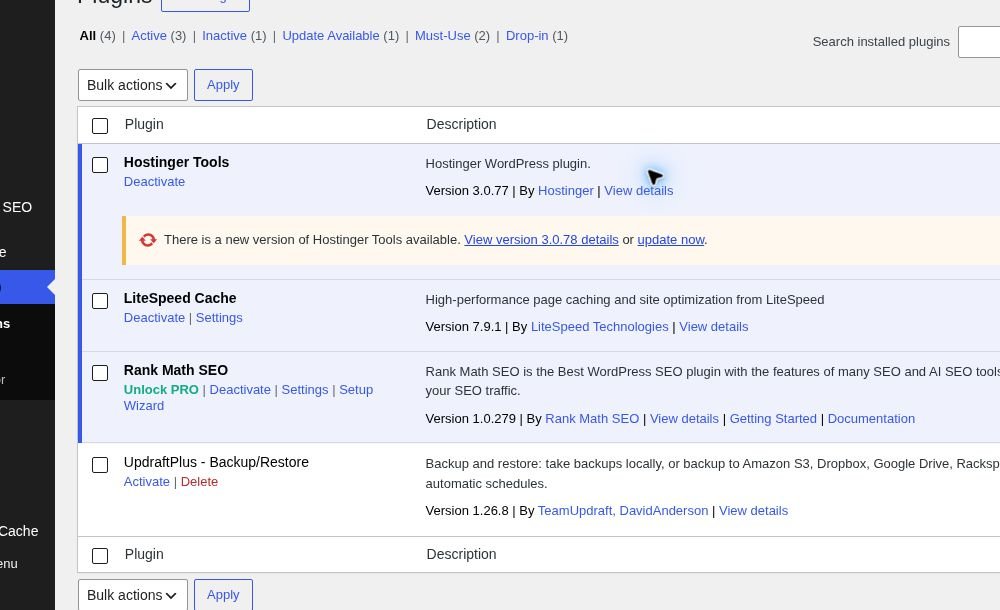Click update now for Hostinger Tools

(x=671, y=240)
